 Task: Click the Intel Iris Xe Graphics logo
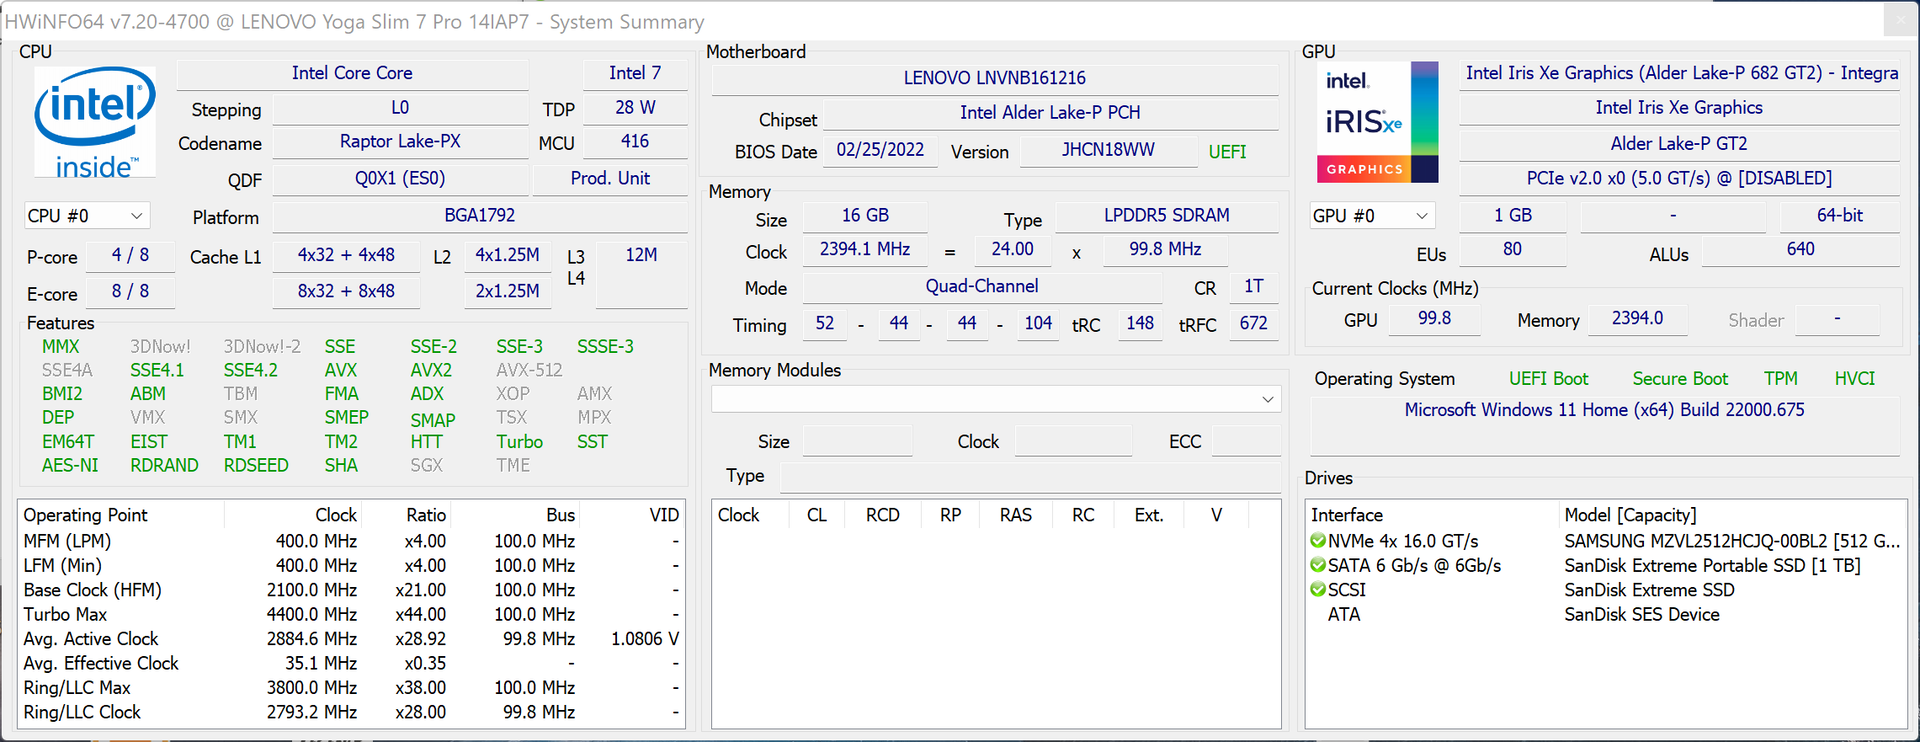[1377, 122]
